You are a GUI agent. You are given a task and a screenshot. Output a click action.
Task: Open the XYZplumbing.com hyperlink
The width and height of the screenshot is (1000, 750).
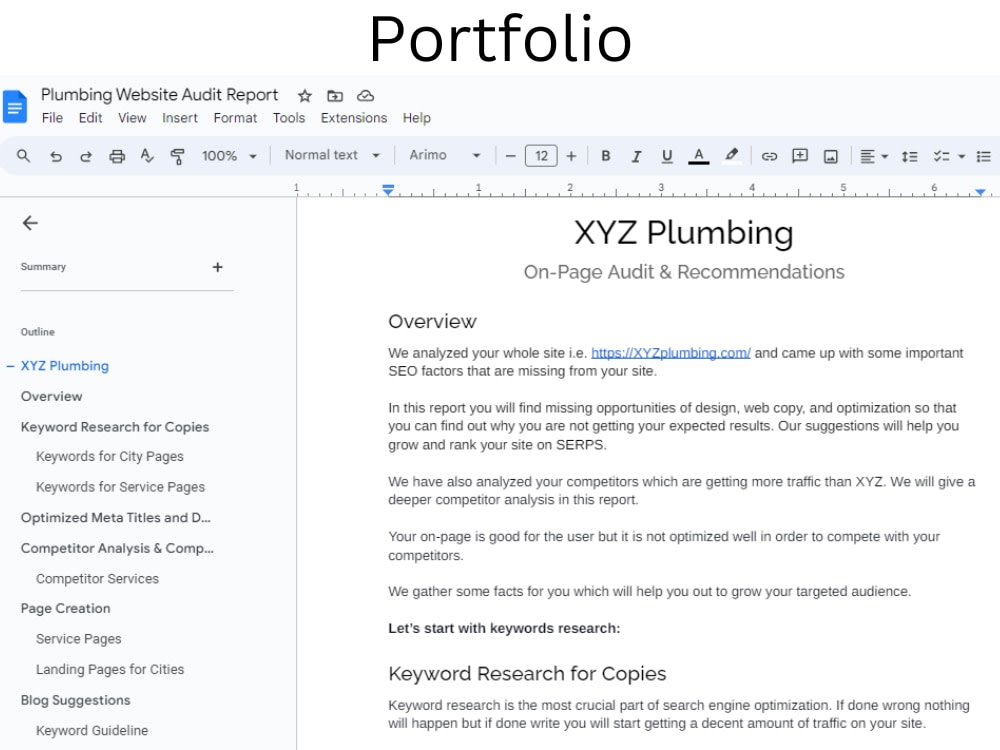click(671, 353)
